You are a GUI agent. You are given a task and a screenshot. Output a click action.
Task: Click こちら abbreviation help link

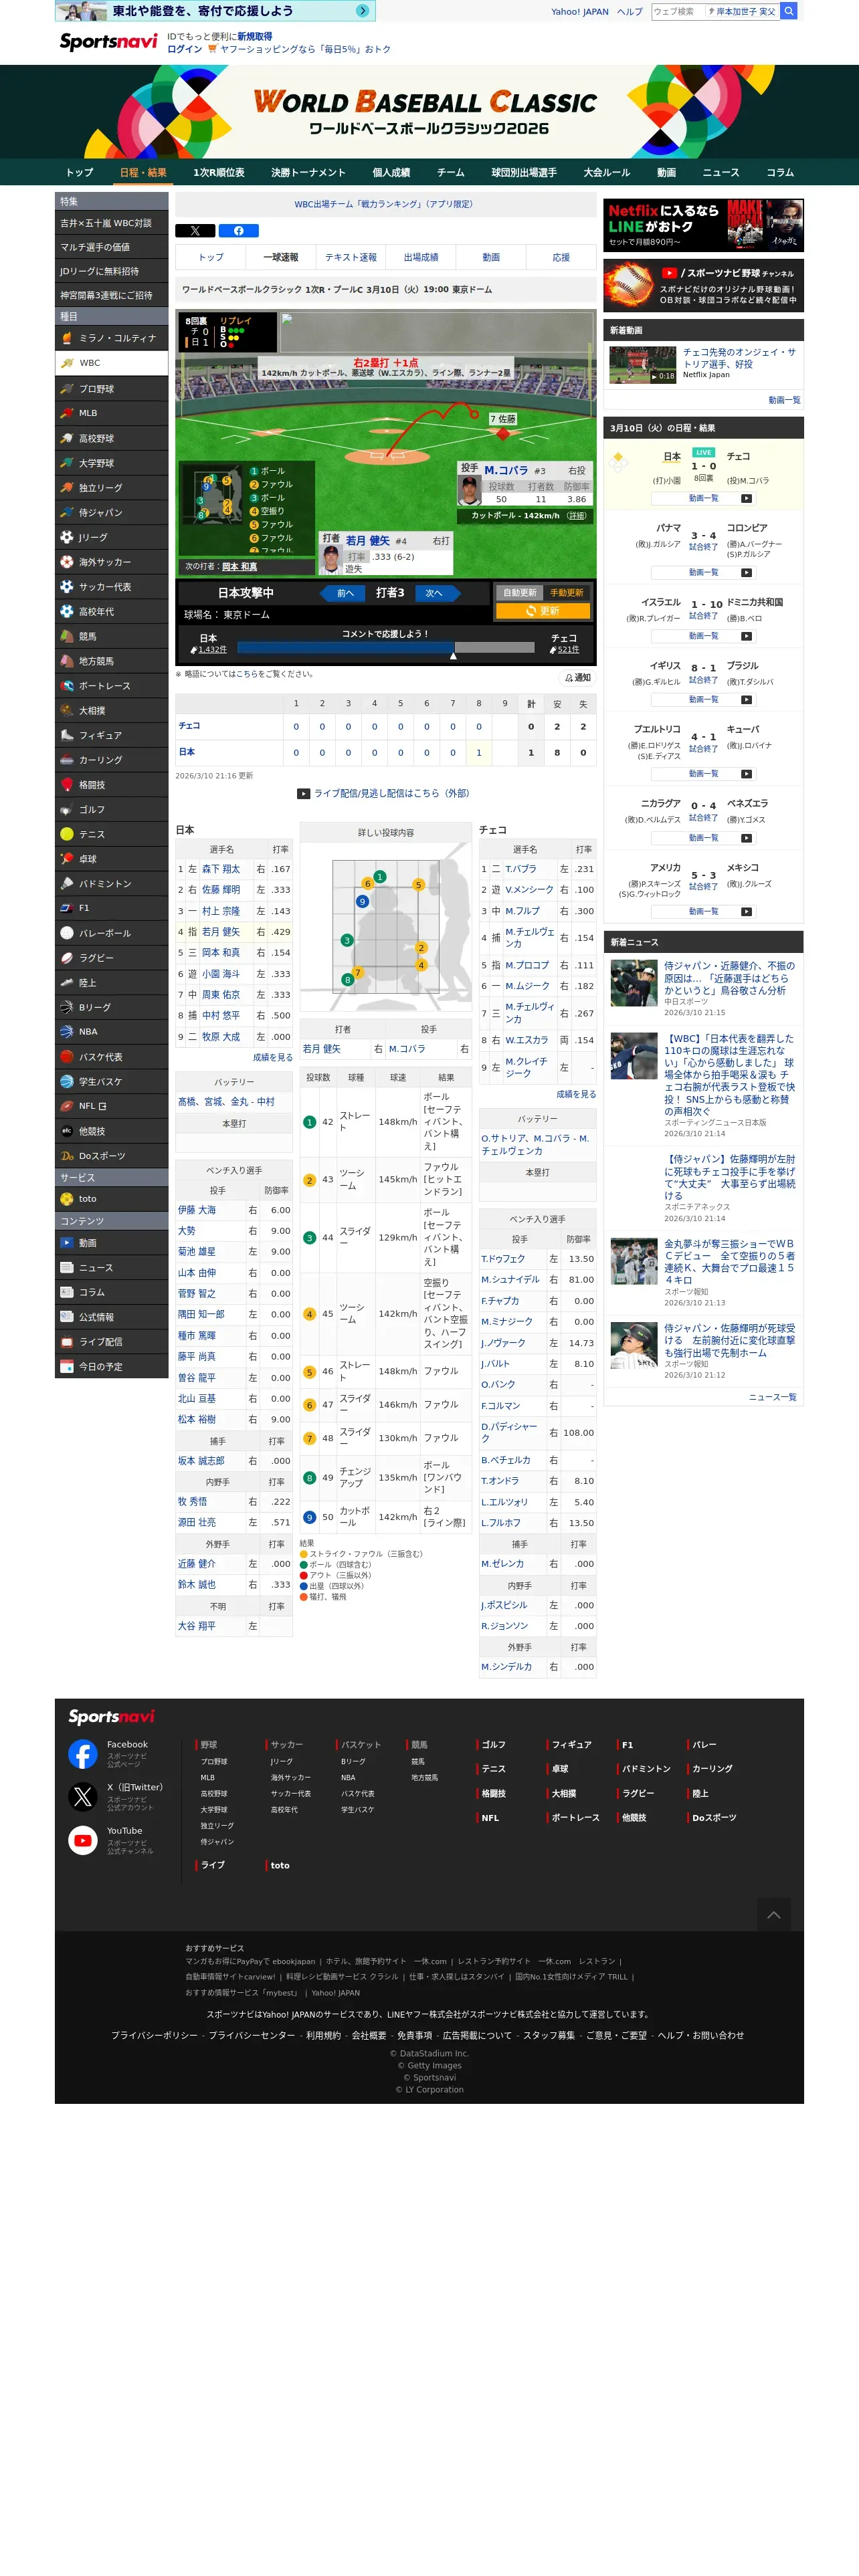tap(246, 674)
